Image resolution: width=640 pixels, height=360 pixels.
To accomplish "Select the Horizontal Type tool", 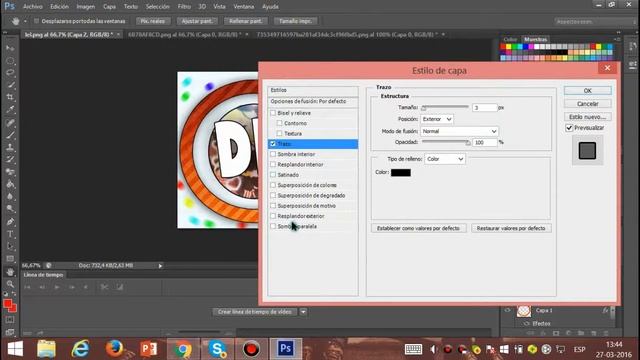I will [x=10, y=234].
